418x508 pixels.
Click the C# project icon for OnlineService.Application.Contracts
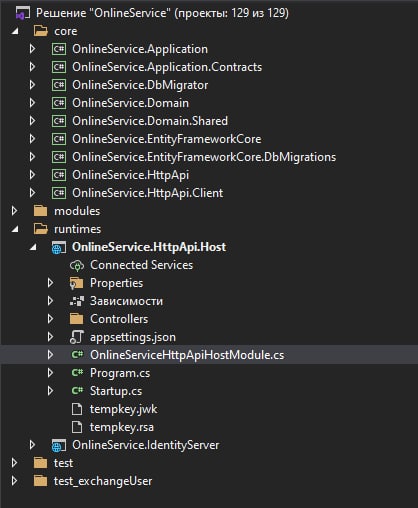coord(59,67)
